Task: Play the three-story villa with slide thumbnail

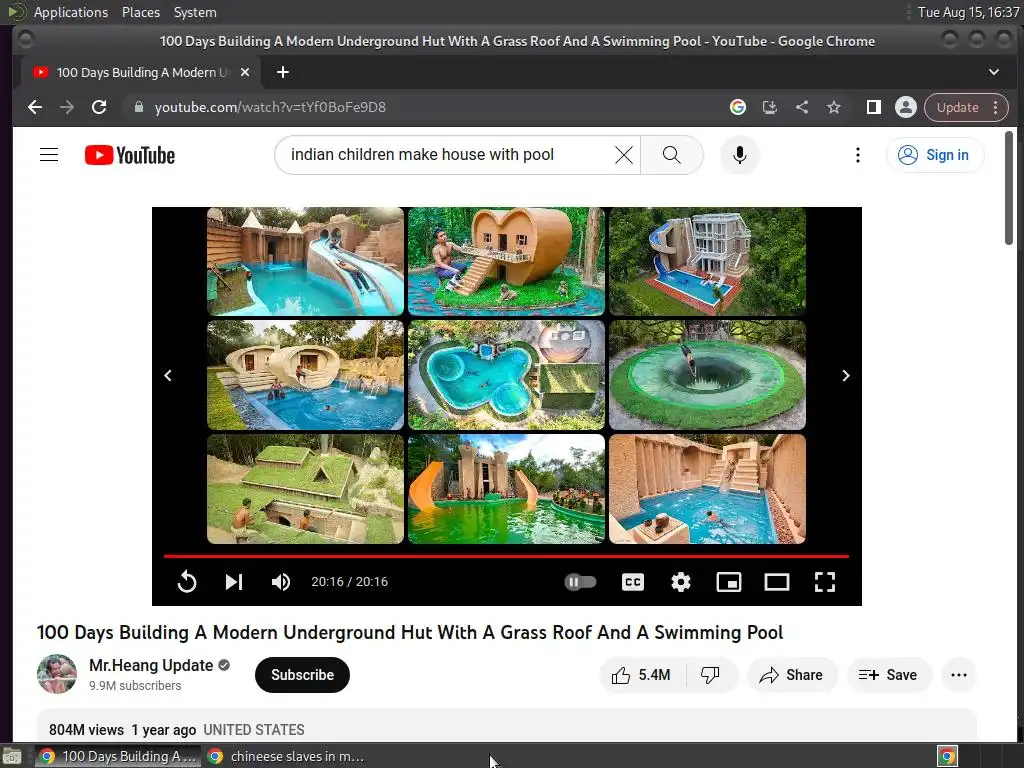Action: coord(707,261)
